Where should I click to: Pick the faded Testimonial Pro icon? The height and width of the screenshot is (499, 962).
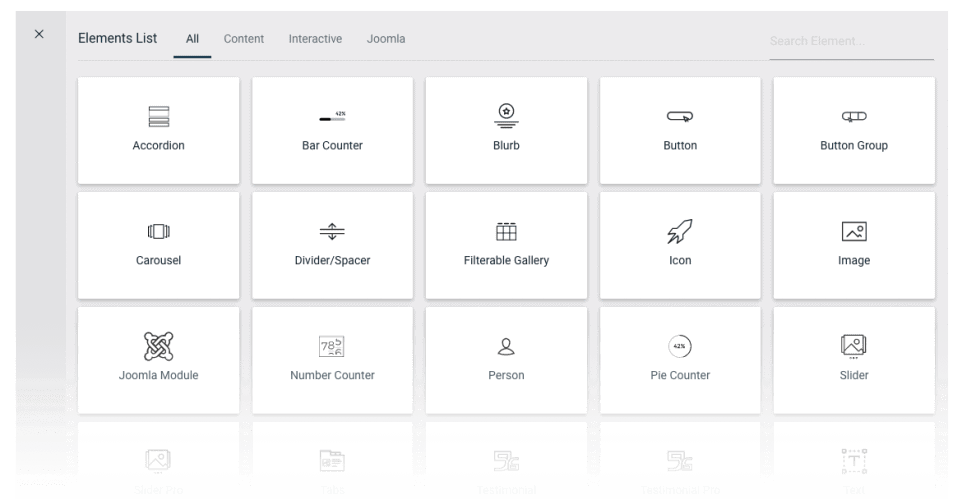(680, 461)
